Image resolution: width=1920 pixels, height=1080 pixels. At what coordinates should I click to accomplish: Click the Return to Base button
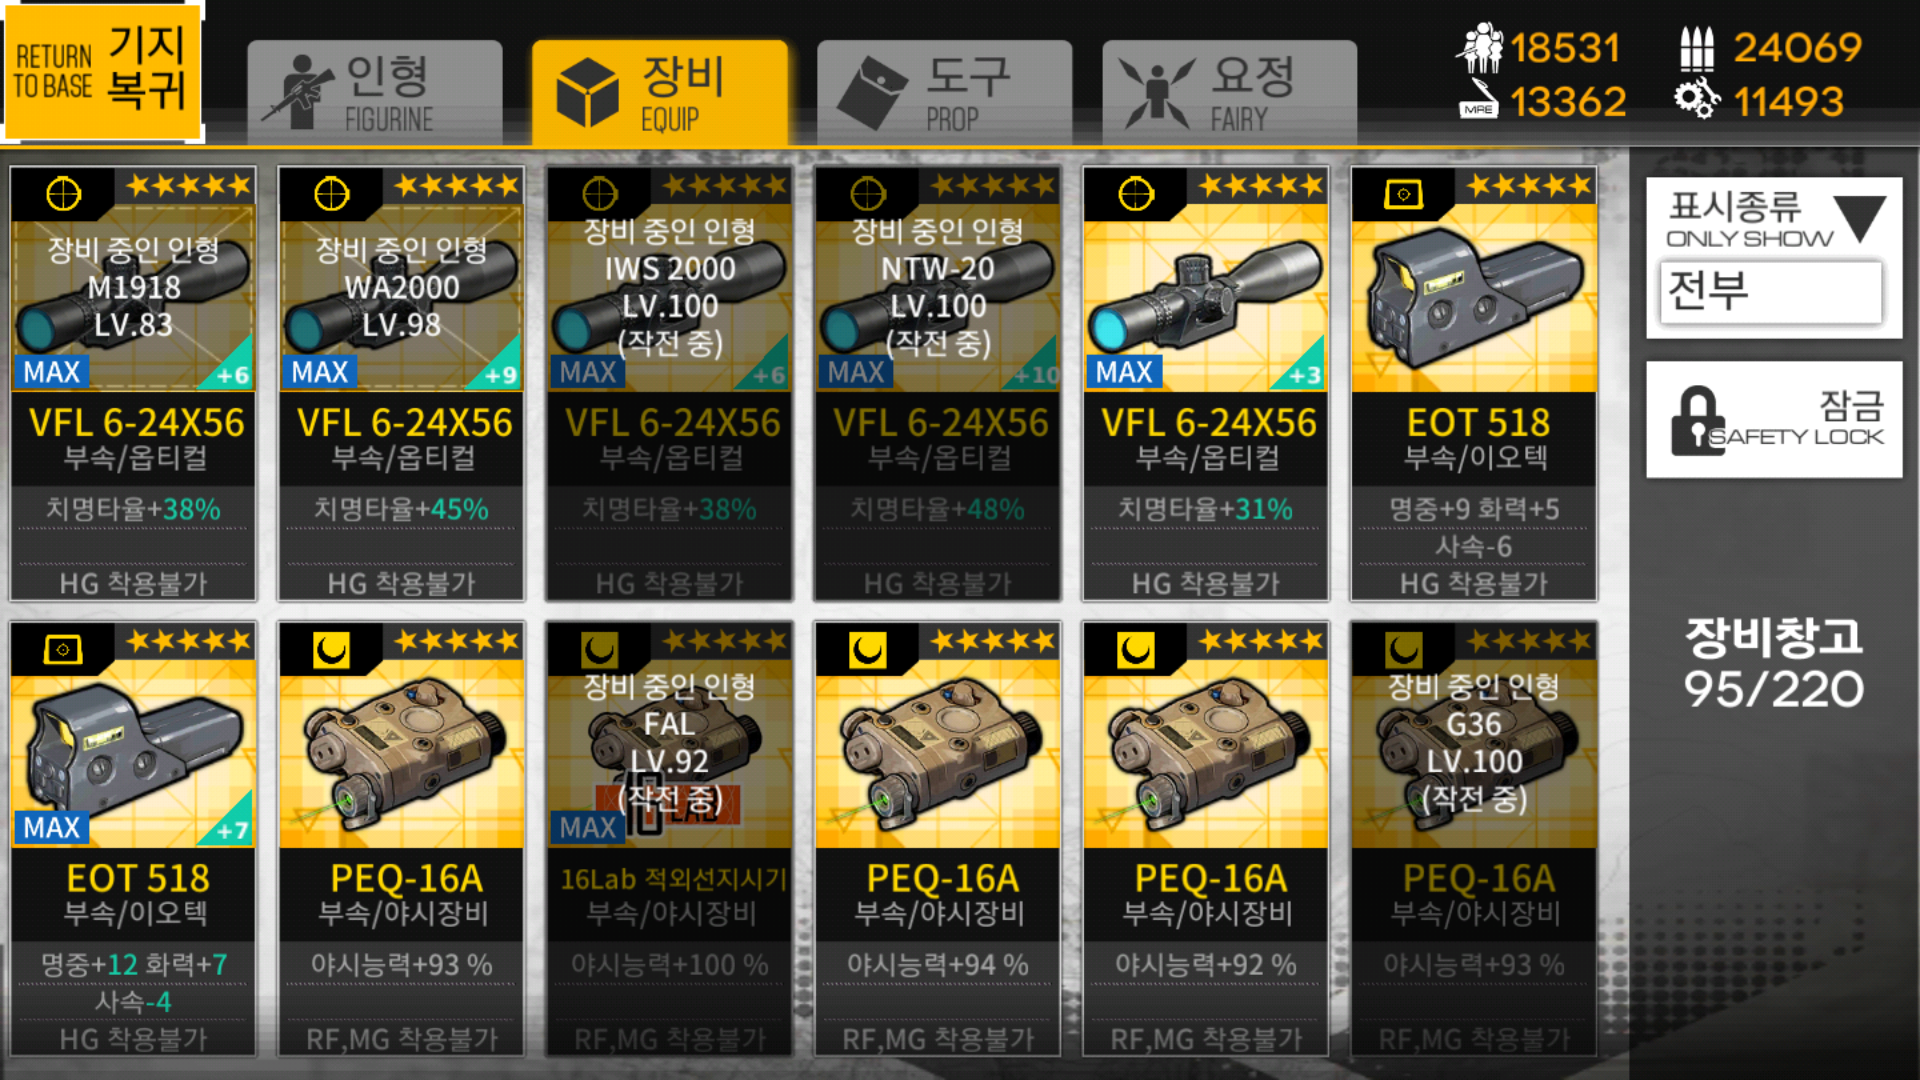click(x=102, y=70)
